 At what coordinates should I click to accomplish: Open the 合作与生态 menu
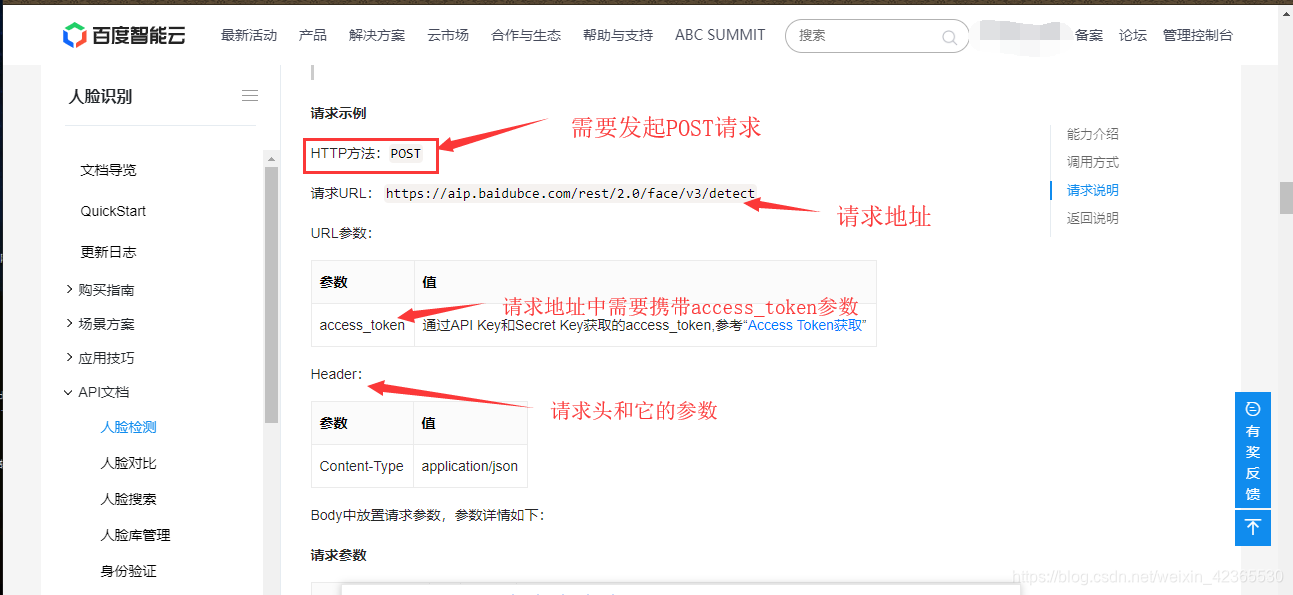coord(526,35)
